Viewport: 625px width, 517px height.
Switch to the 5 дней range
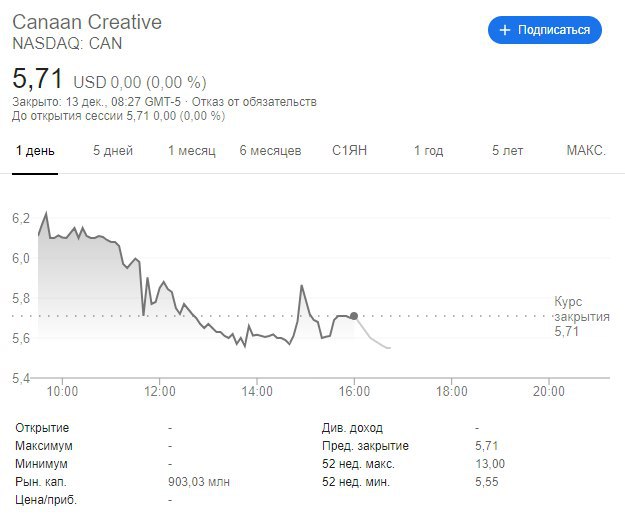click(x=113, y=151)
